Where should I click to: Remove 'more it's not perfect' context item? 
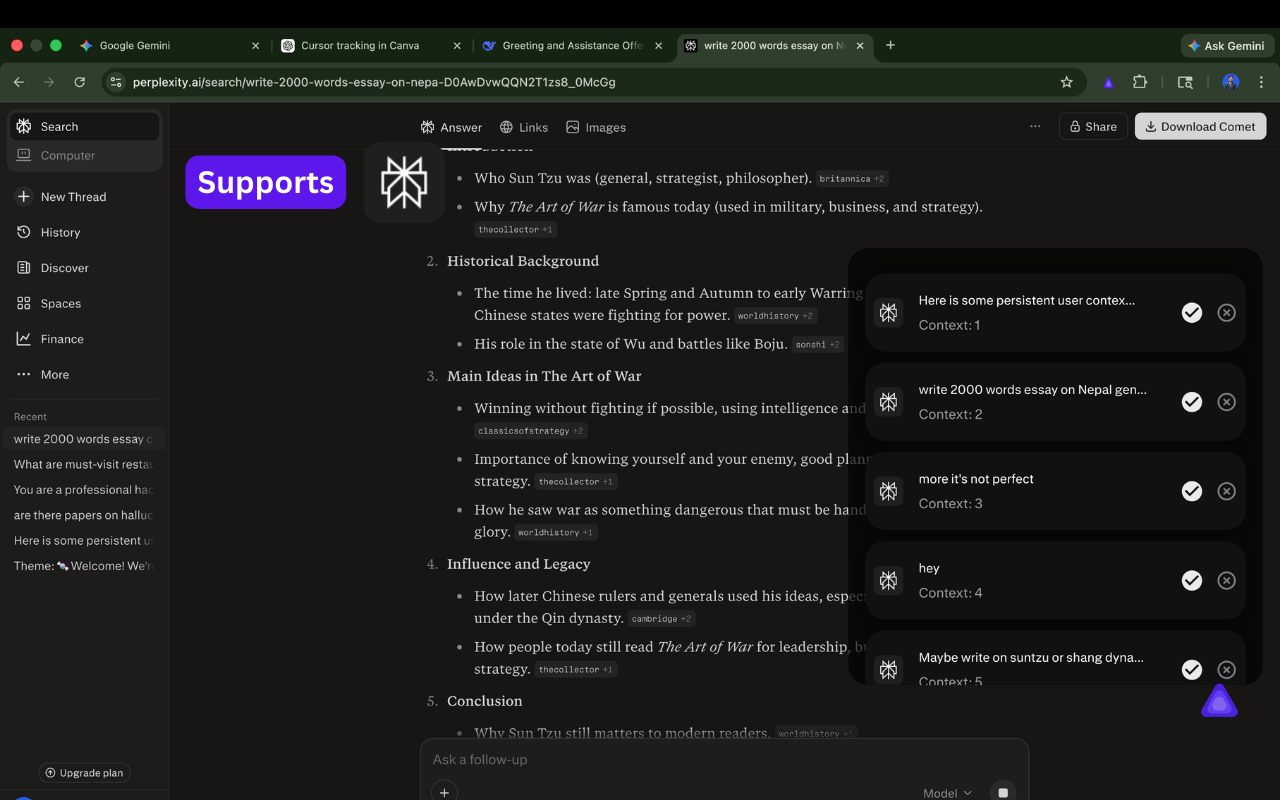[x=1226, y=491]
